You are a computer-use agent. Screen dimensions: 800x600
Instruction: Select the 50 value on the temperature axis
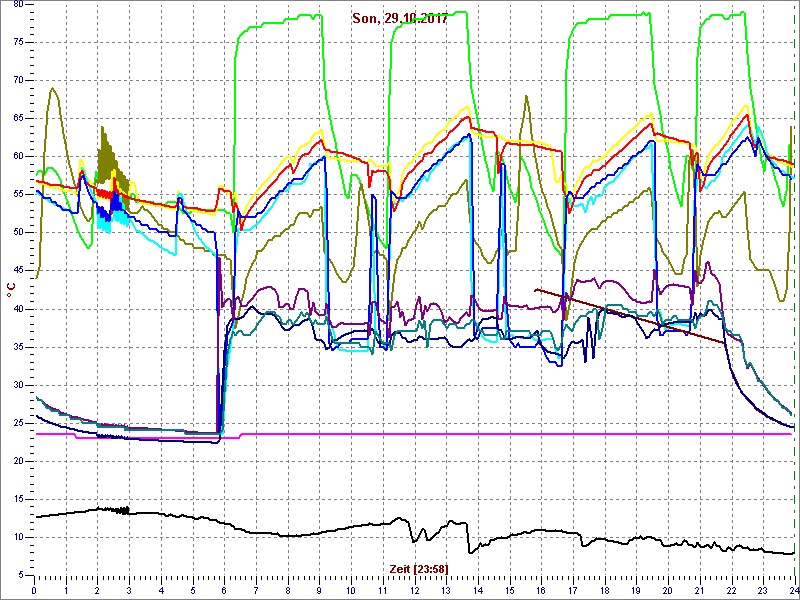(19, 233)
